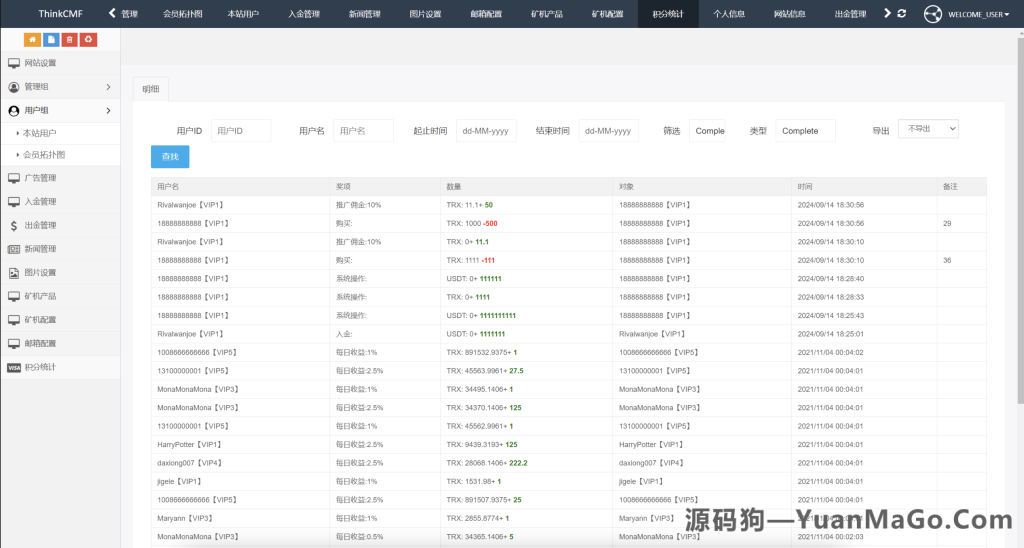Open sidebar 入金管理 with monitor icon

click(60, 202)
